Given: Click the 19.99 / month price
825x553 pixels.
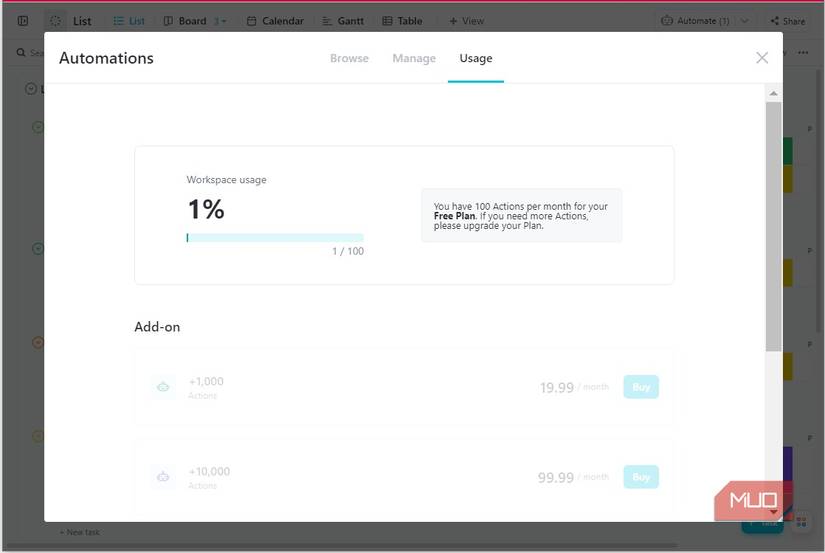Looking at the screenshot, I should [x=574, y=388].
